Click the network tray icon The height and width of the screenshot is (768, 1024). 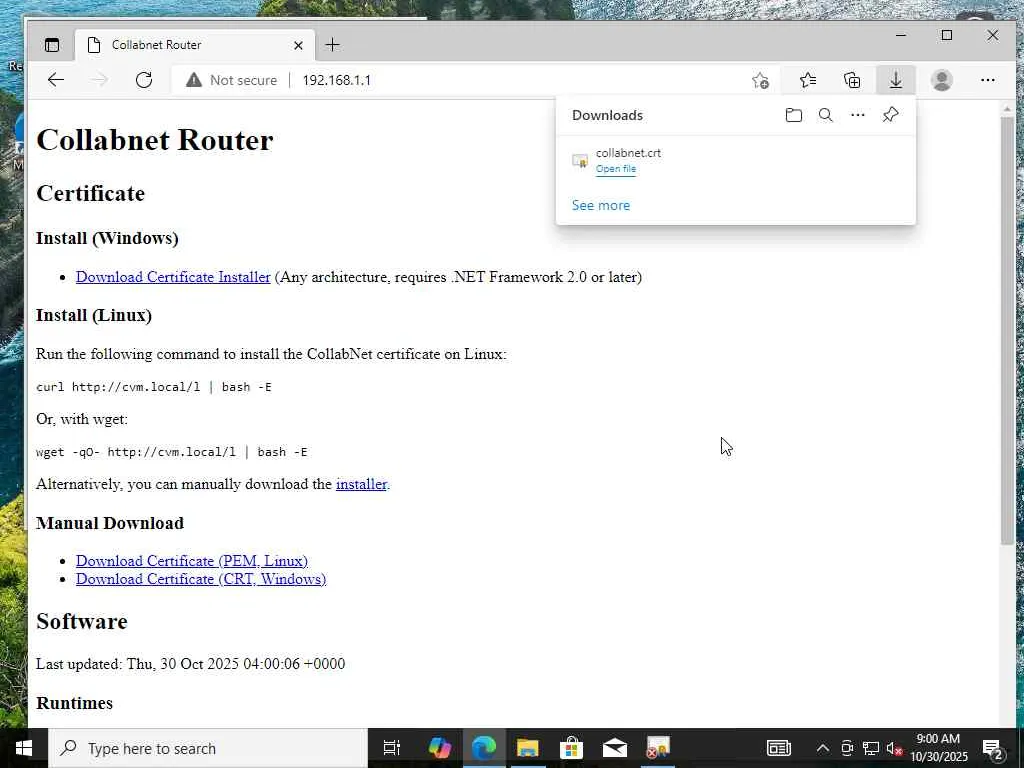[x=871, y=748]
